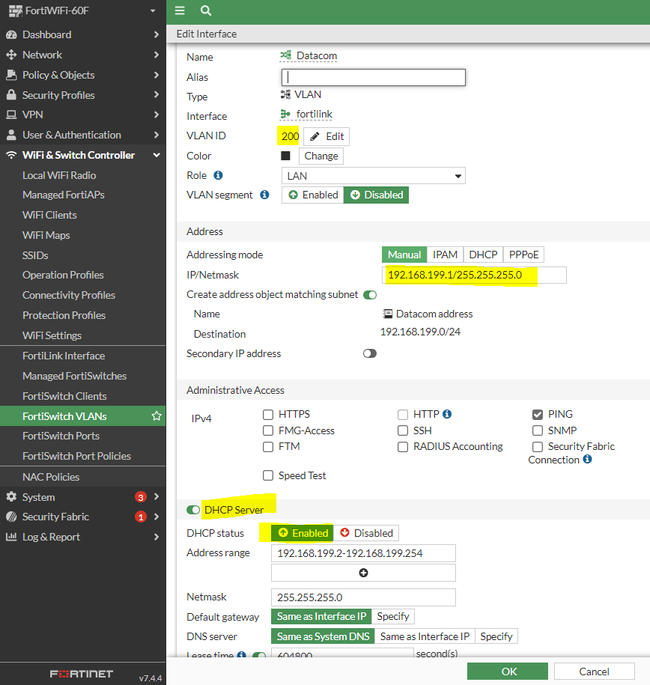Screen dimensions: 650x685
Task: Set DNS server to Same as Interface IP
Action: tap(425, 637)
